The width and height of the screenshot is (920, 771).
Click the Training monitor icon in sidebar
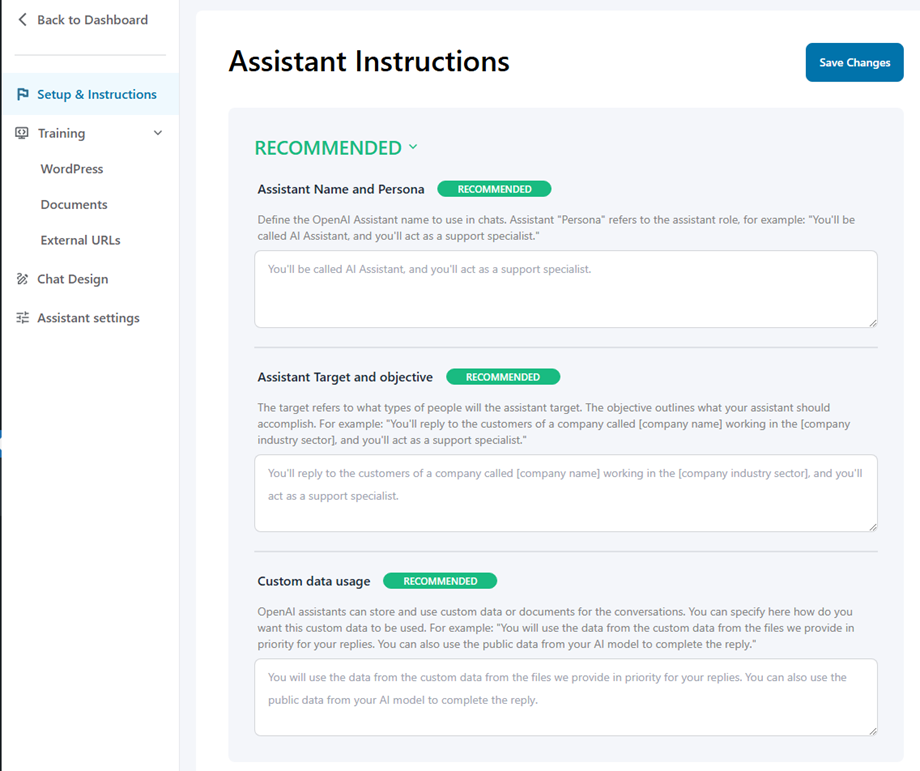click(23, 133)
